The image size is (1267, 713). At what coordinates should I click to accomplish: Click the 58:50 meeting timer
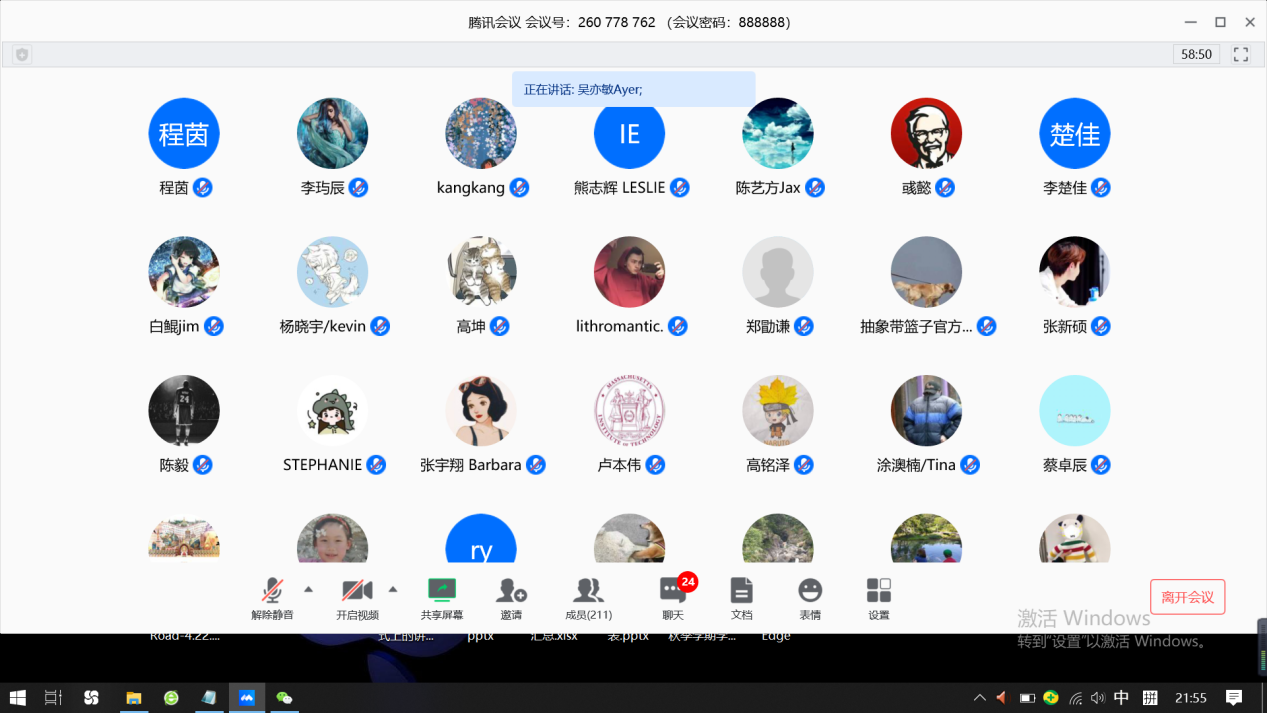pyautogui.click(x=1196, y=55)
